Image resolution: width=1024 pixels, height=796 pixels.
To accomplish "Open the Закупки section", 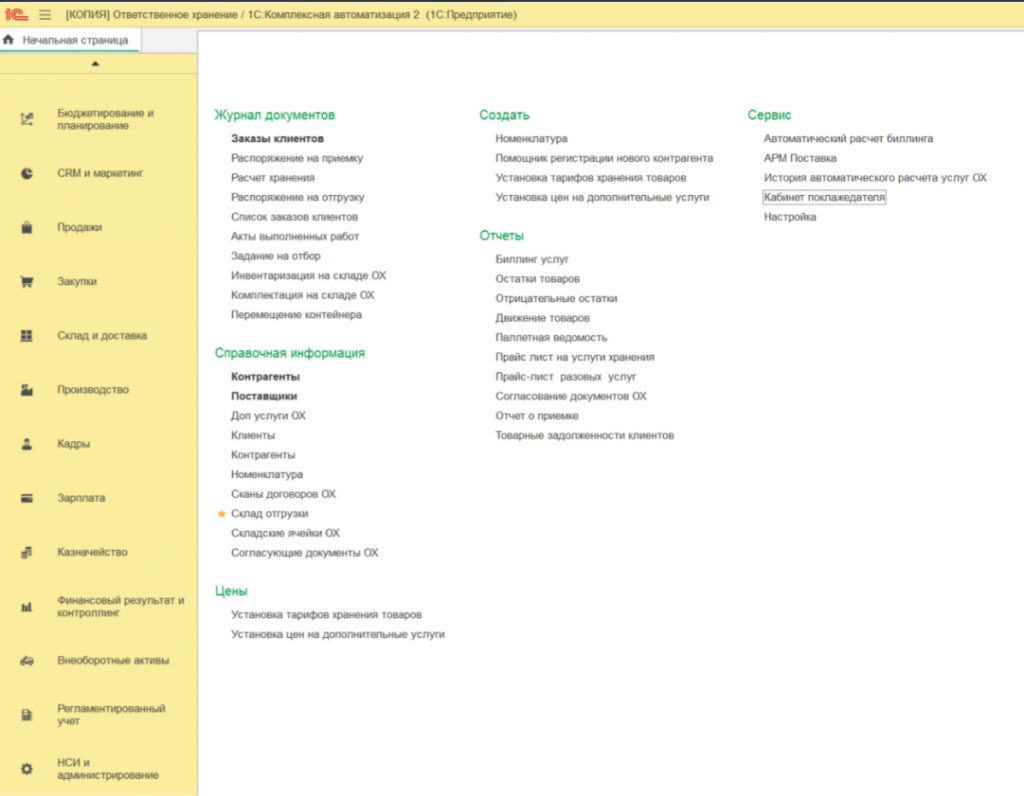I will (x=77, y=282).
